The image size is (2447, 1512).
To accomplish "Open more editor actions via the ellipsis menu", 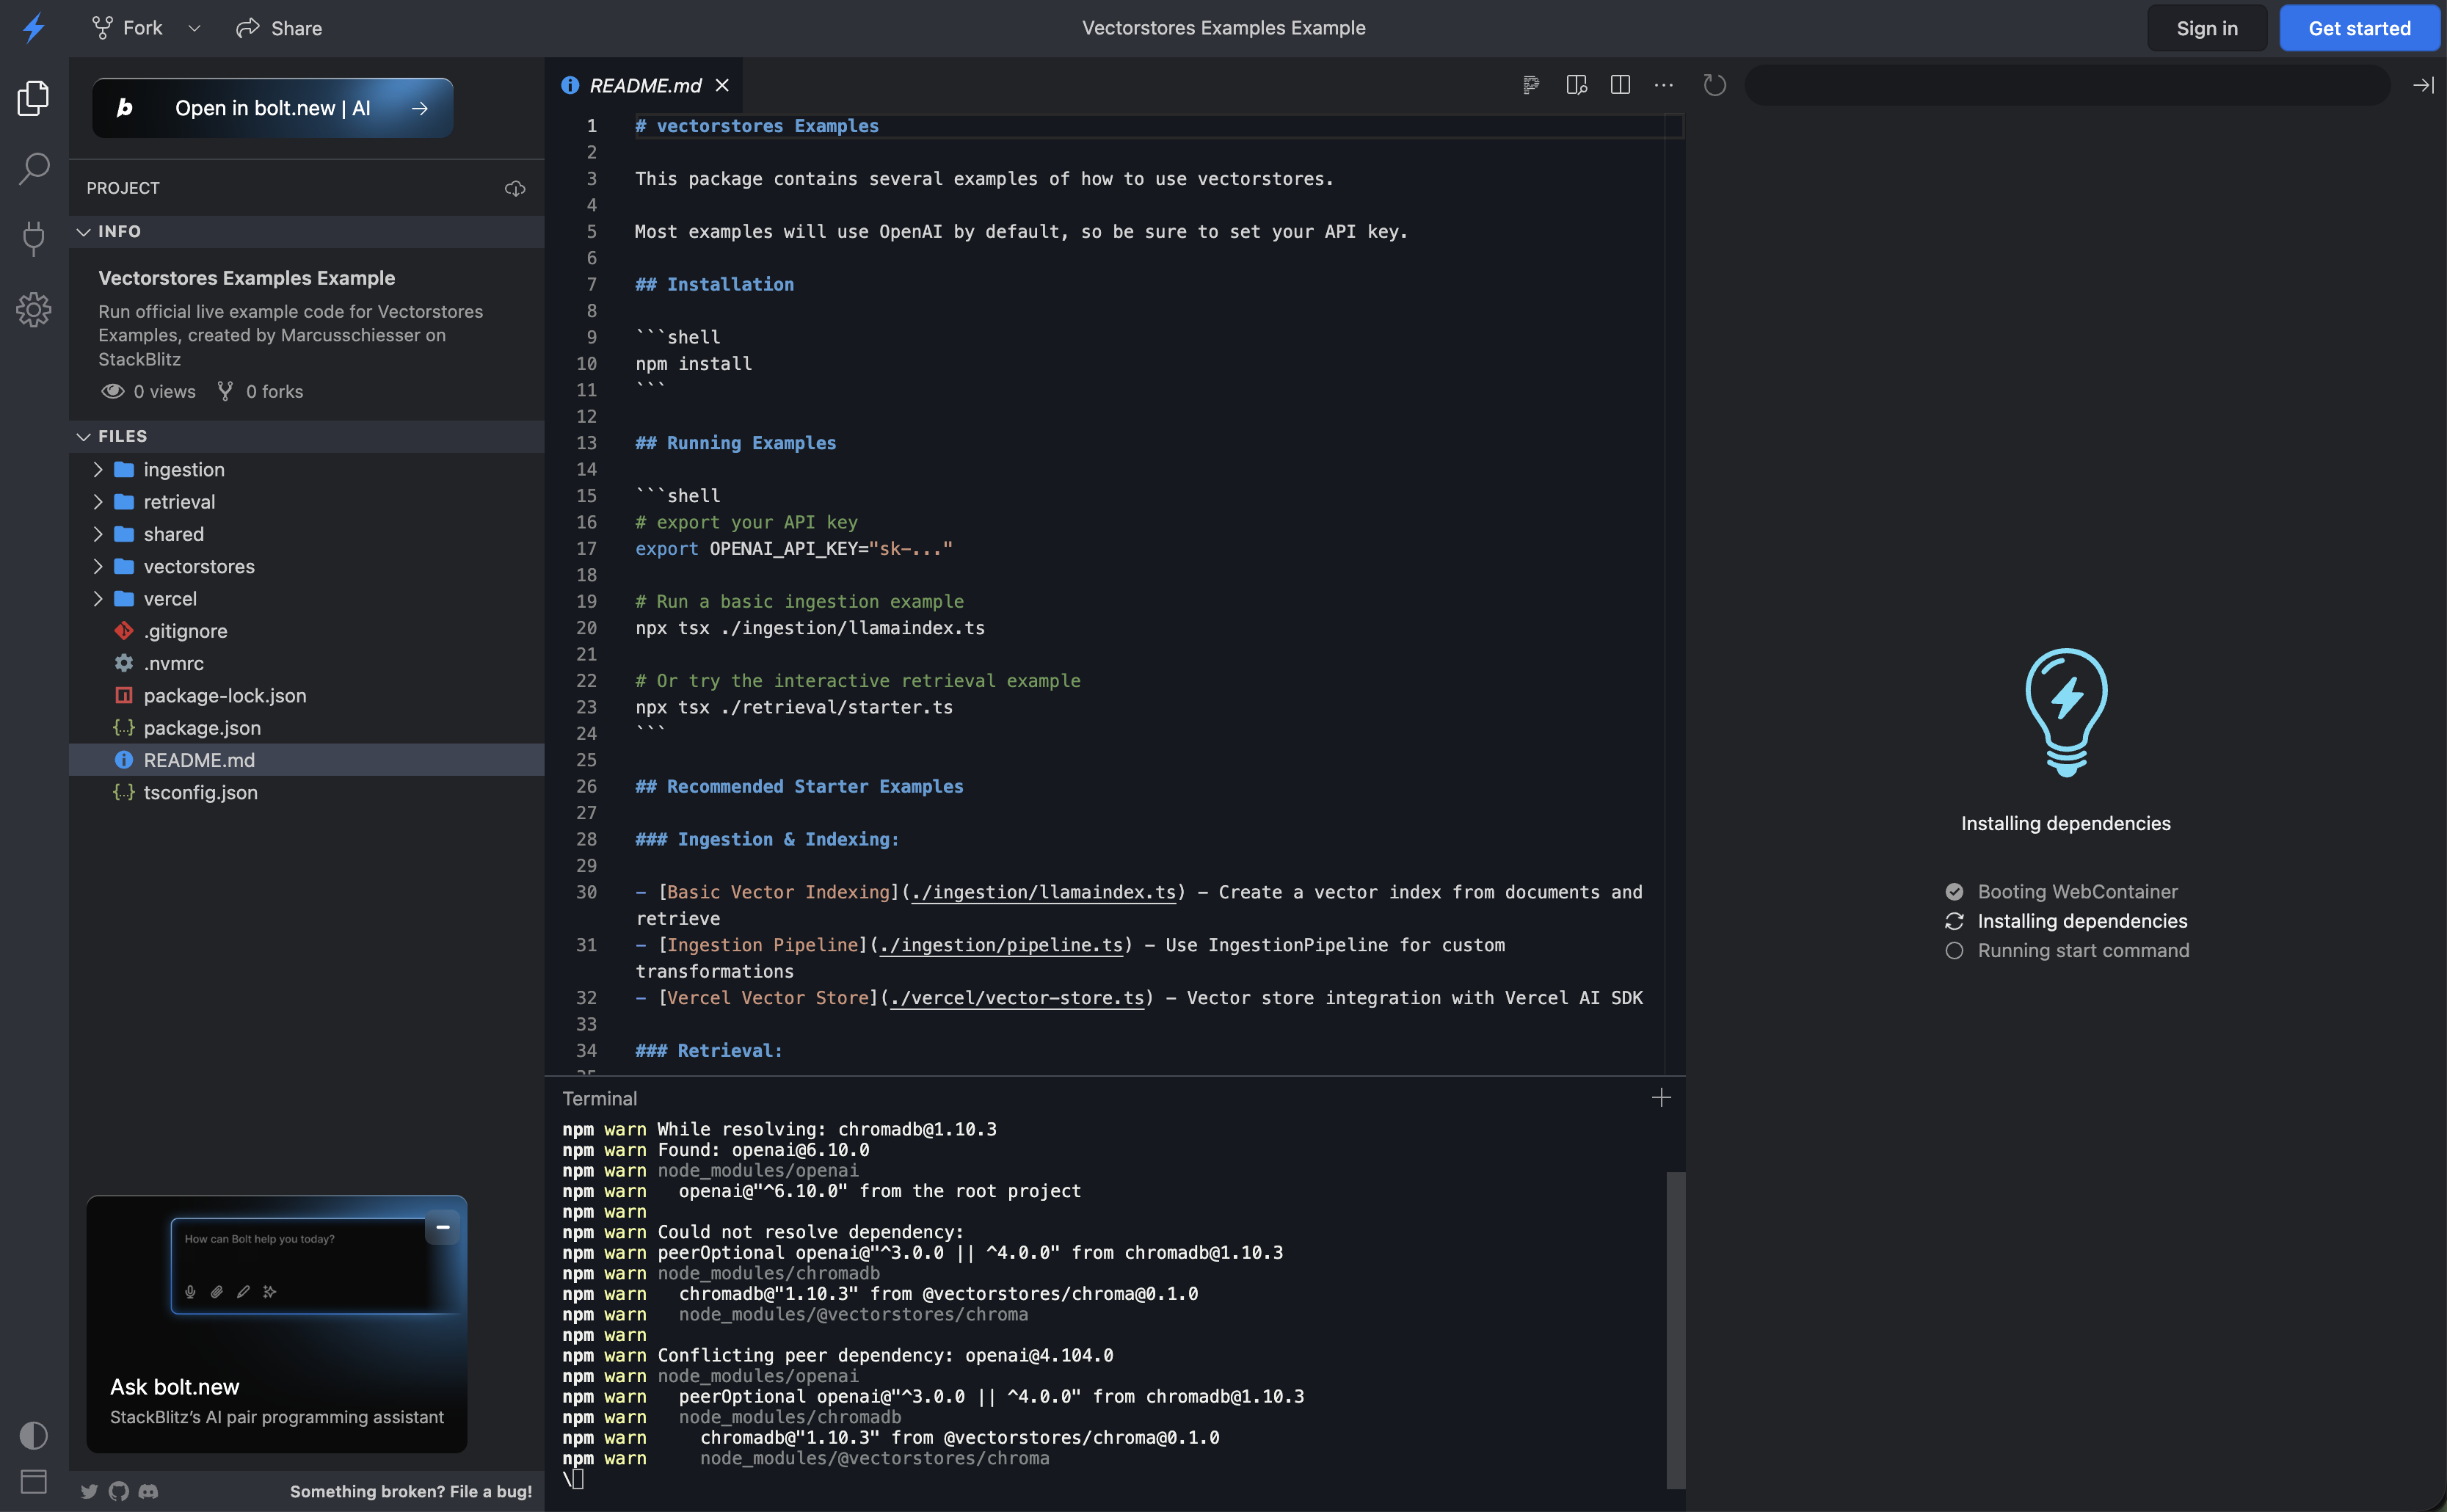I will (x=1663, y=85).
